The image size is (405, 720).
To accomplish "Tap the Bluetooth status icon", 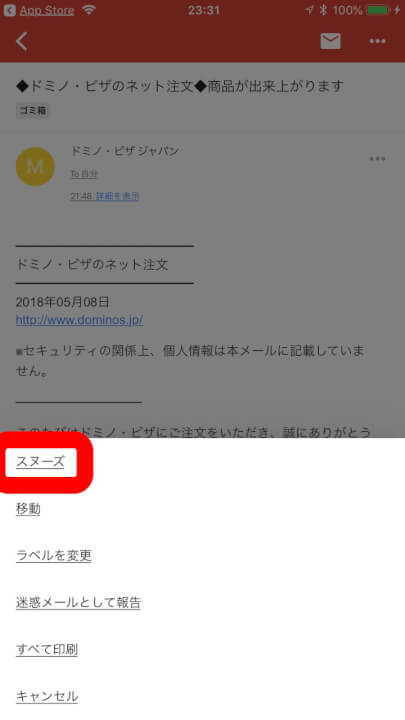I will (323, 10).
